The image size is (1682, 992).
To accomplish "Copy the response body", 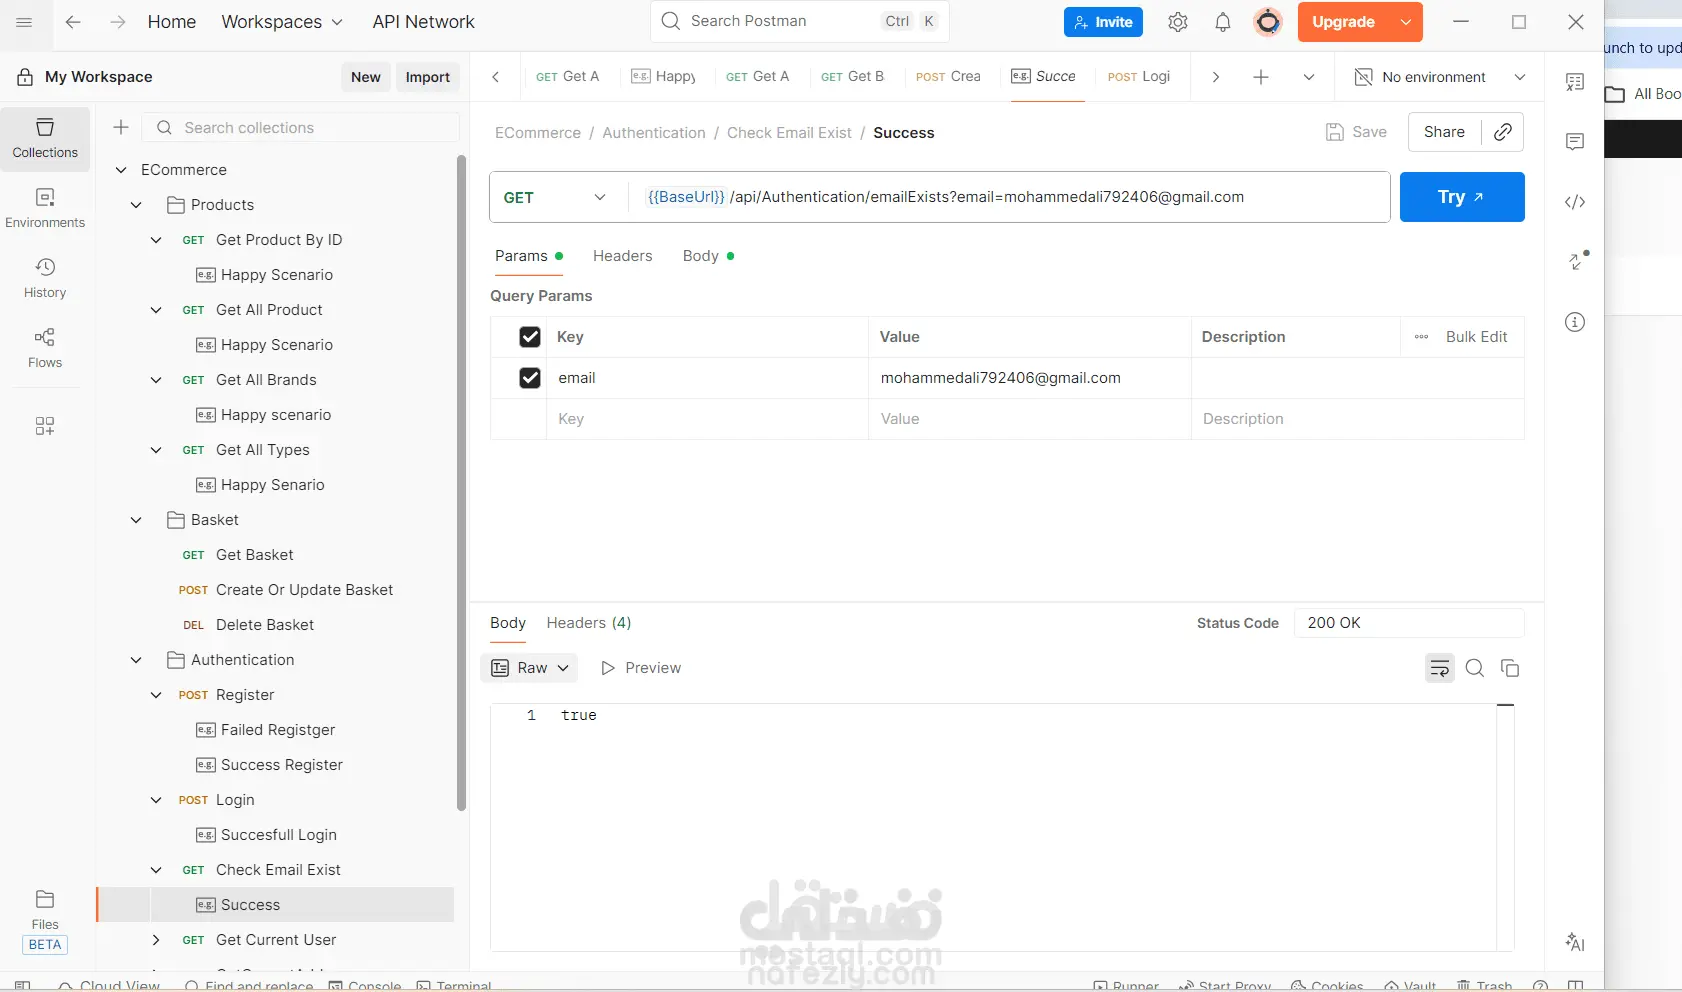I will coord(1510,668).
